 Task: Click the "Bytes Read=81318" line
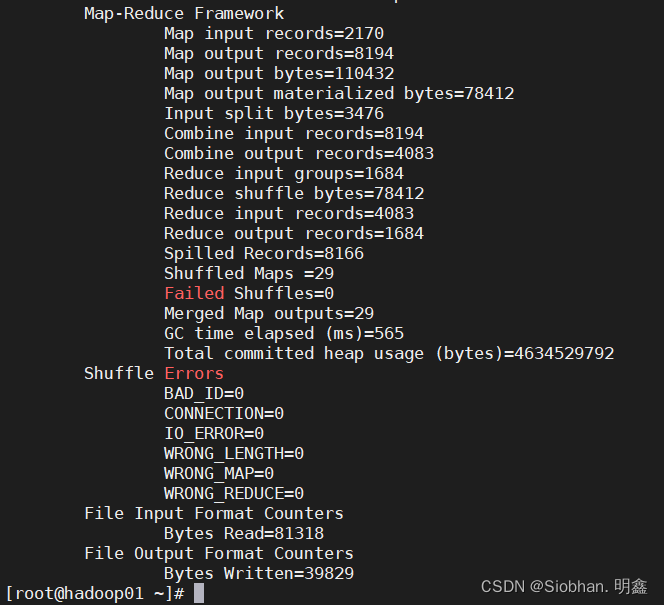(243, 533)
